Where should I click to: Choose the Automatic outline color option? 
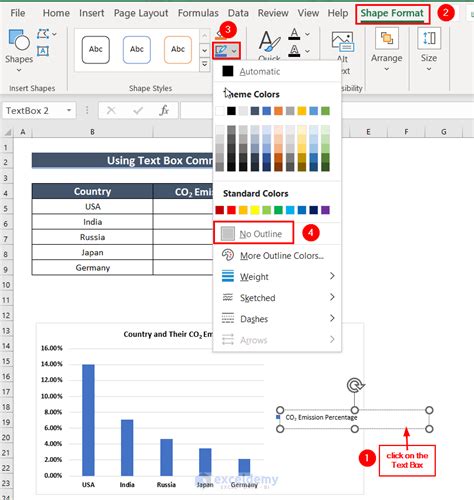point(277,71)
